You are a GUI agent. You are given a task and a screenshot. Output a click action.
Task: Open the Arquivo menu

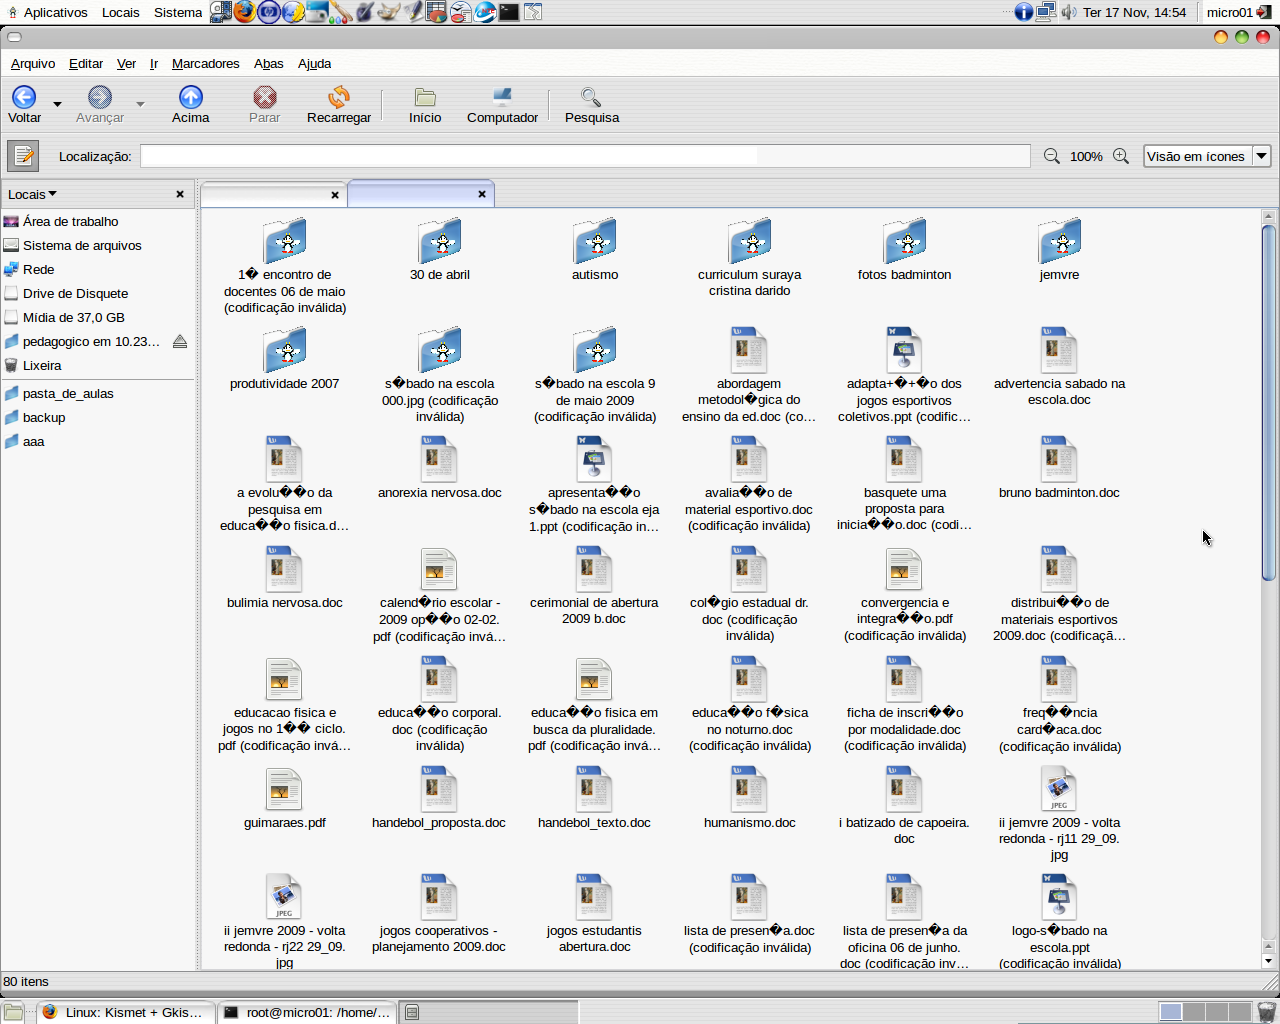click(33, 63)
